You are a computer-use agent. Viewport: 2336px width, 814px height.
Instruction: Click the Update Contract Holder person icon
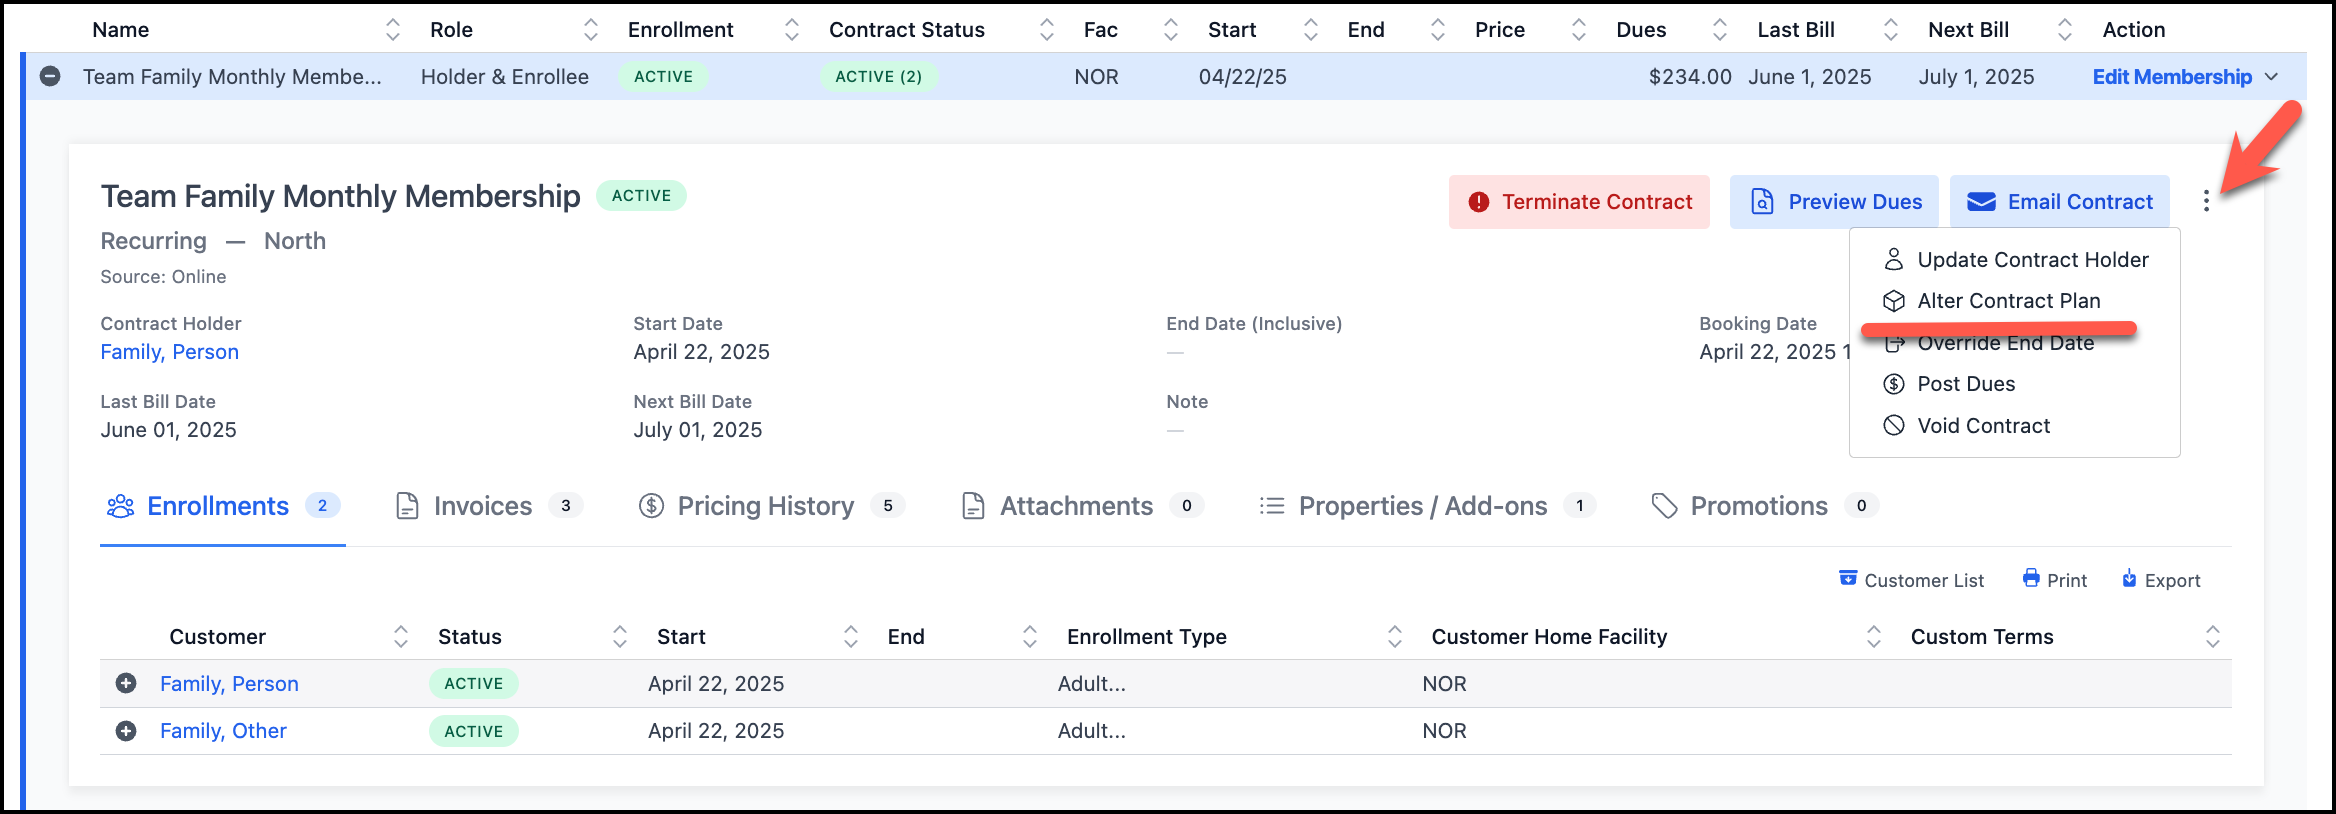(x=1894, y=260)
